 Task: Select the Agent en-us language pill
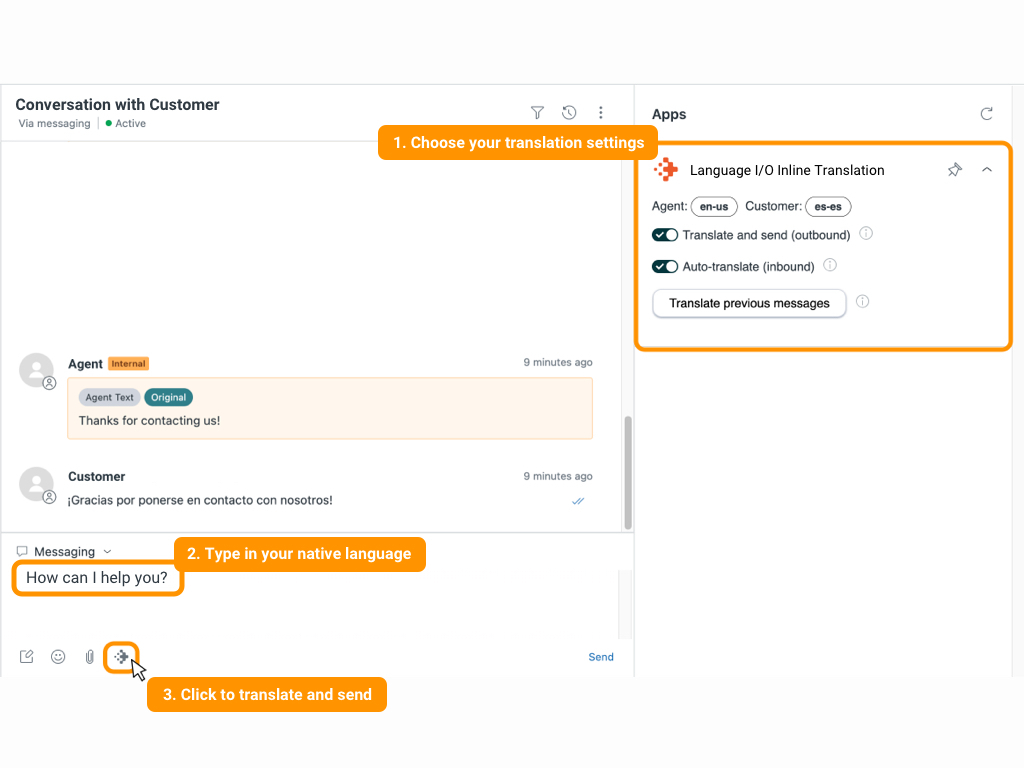(714, 206)
